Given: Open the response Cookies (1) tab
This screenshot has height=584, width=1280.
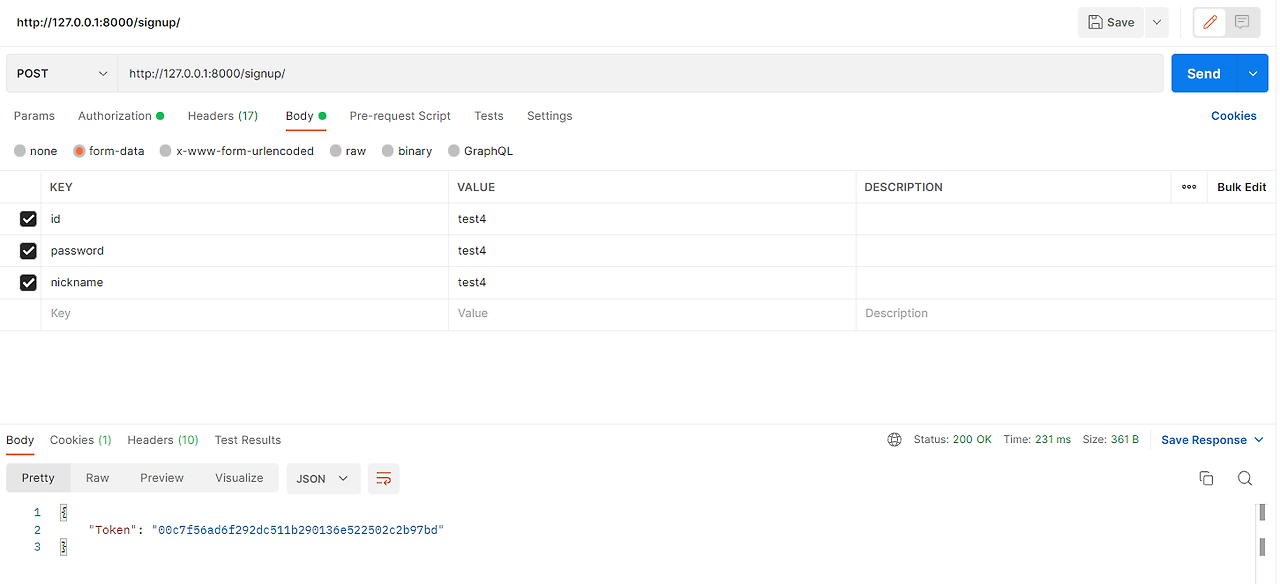Looking at the screenshot, I should [81, 440].
